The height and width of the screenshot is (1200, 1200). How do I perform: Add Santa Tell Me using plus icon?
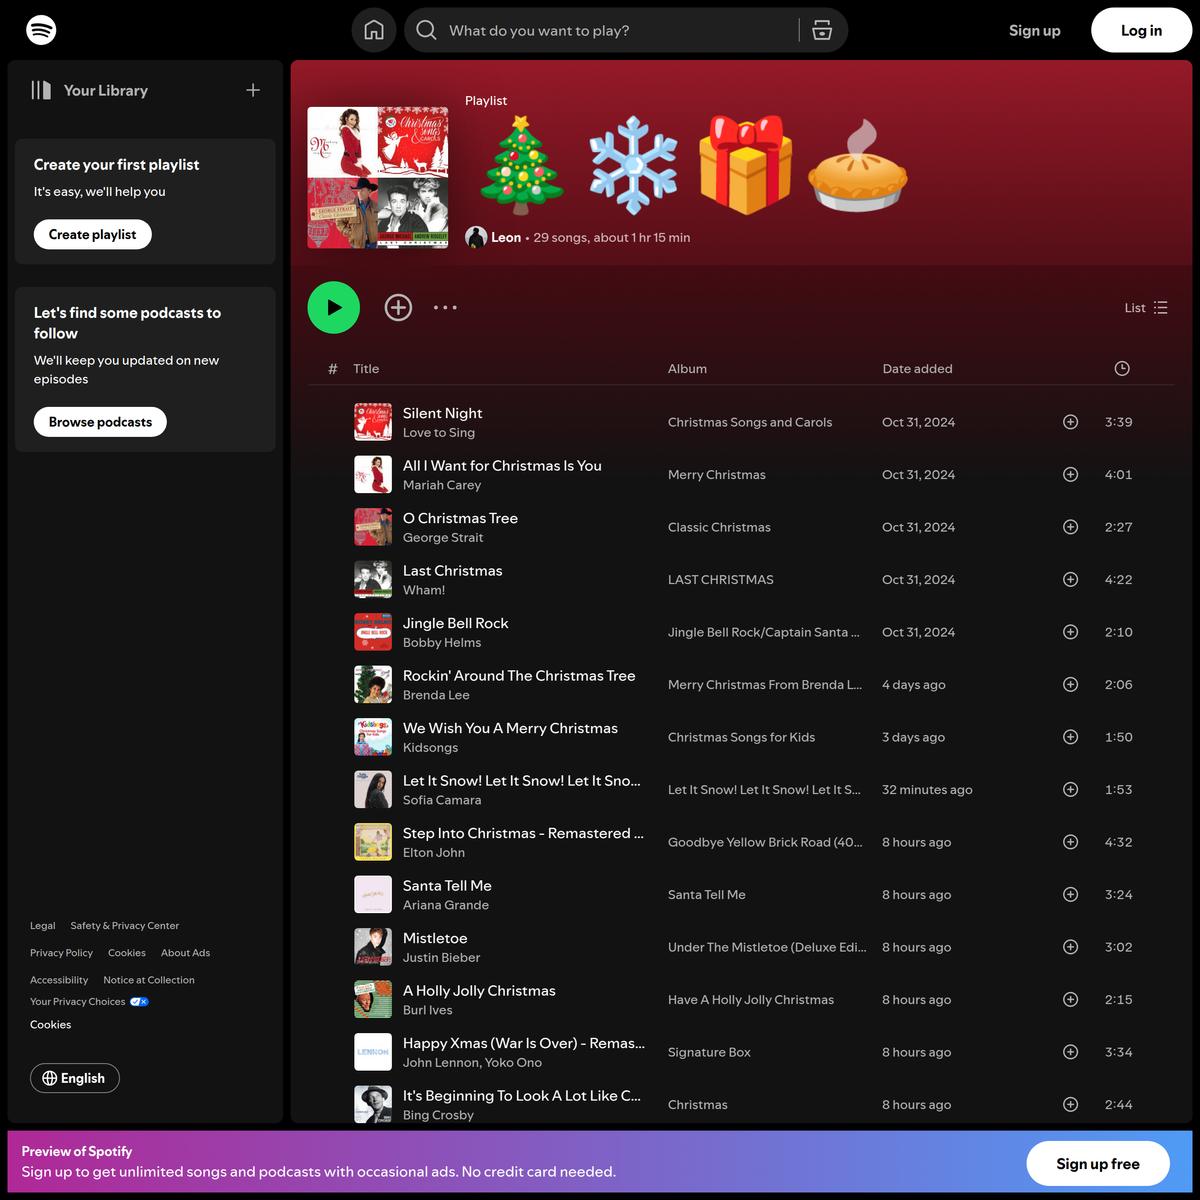pos(1070,895)
